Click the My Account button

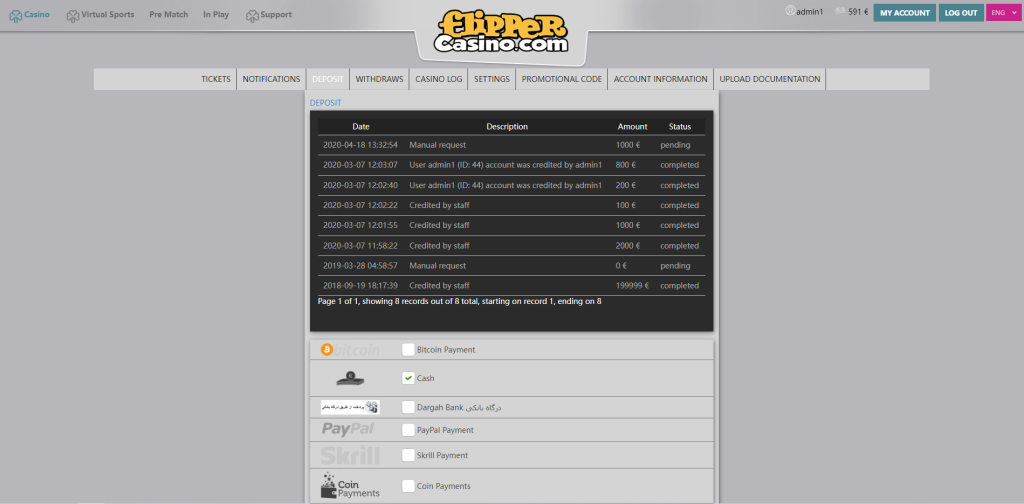[x=904, y=13]
